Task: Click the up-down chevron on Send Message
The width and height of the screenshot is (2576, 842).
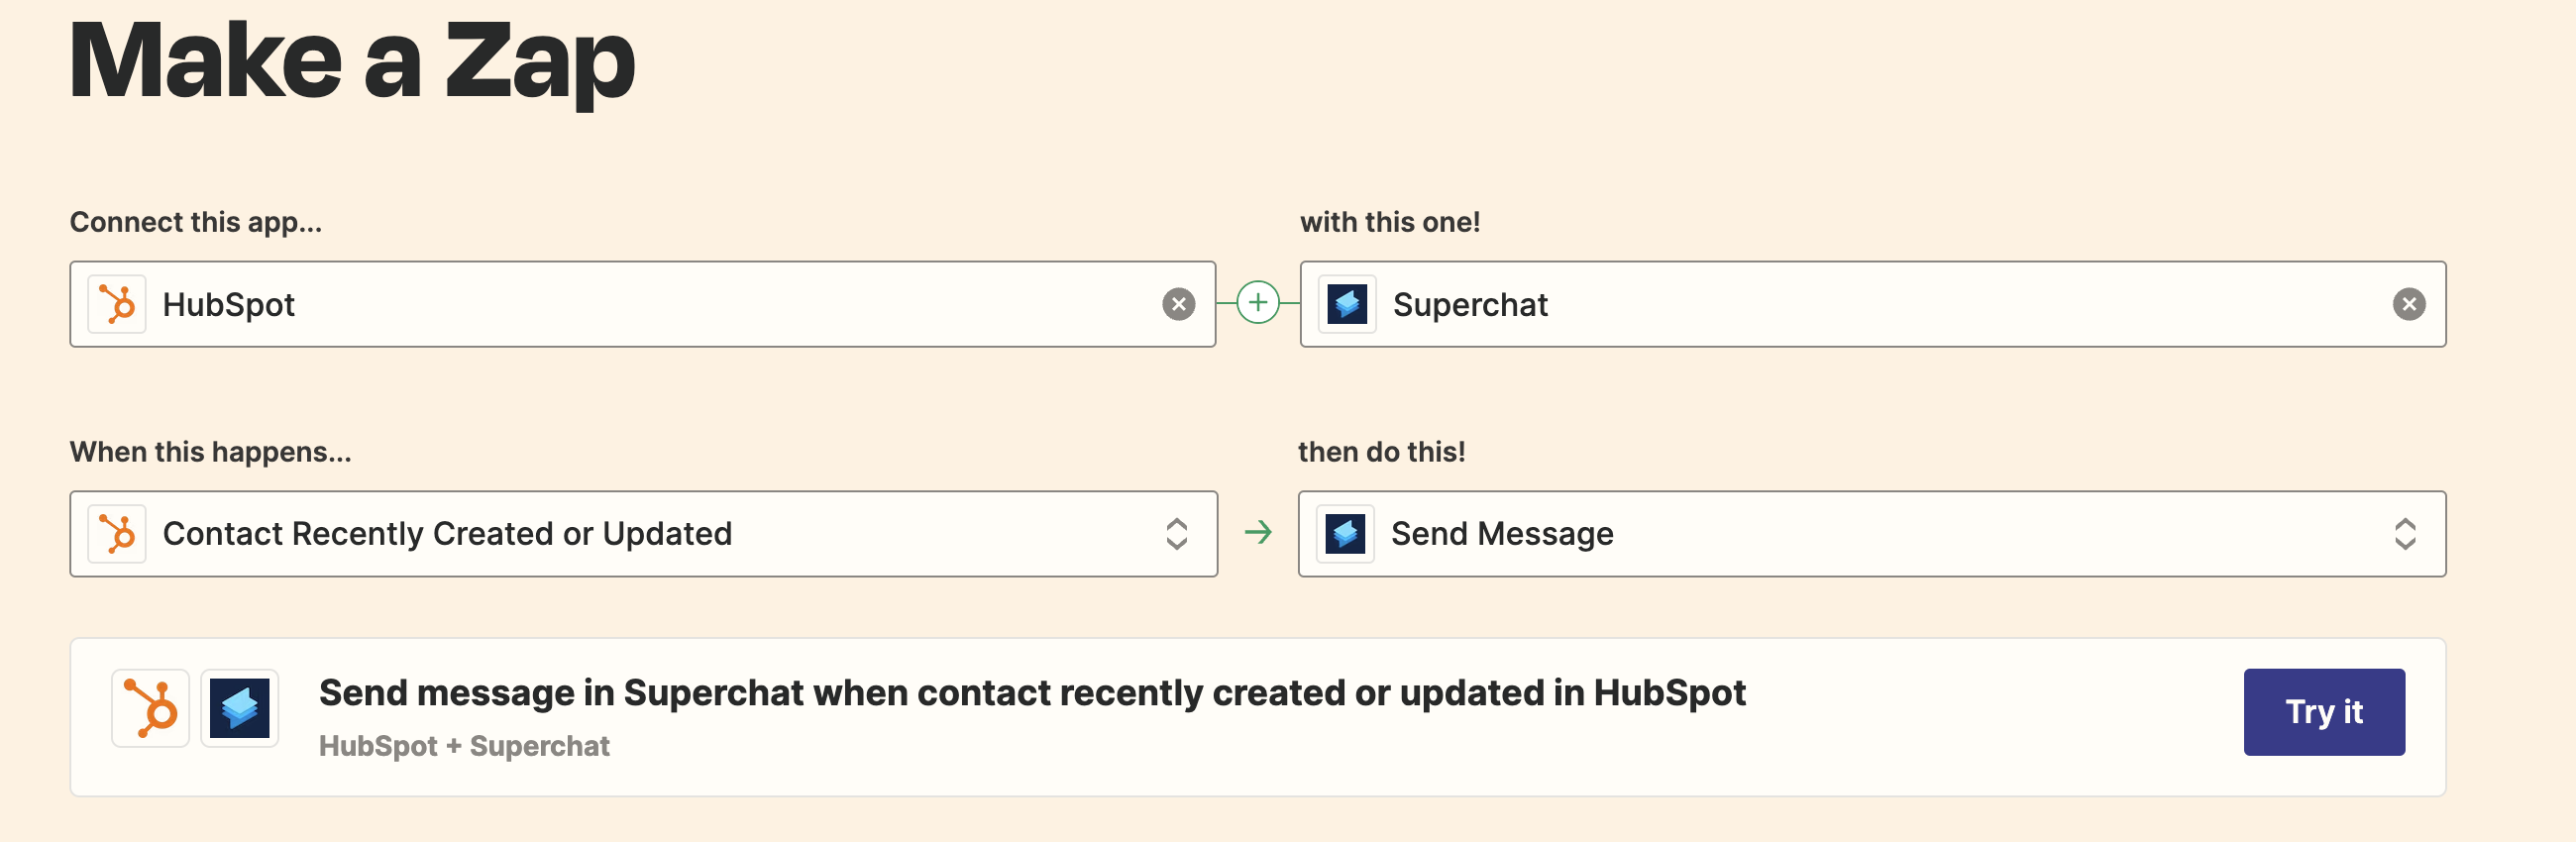Action: pos(2405,534)
